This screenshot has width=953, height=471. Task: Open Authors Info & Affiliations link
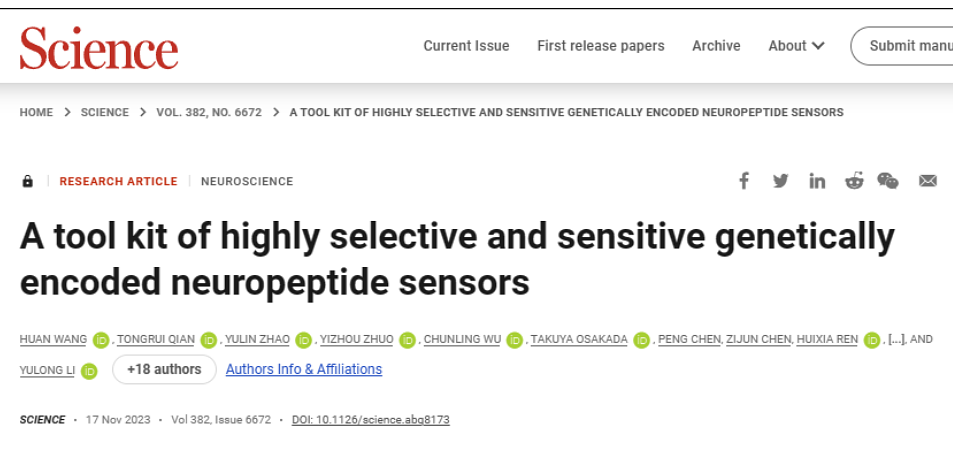coord(304,369)
